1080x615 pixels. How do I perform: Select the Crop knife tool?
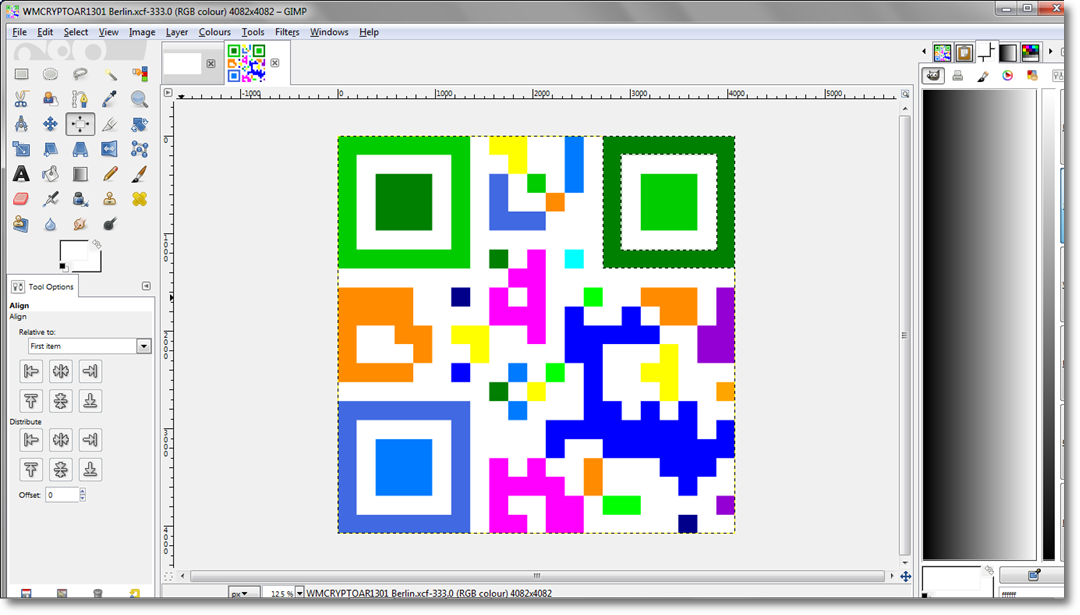point(110,124)
